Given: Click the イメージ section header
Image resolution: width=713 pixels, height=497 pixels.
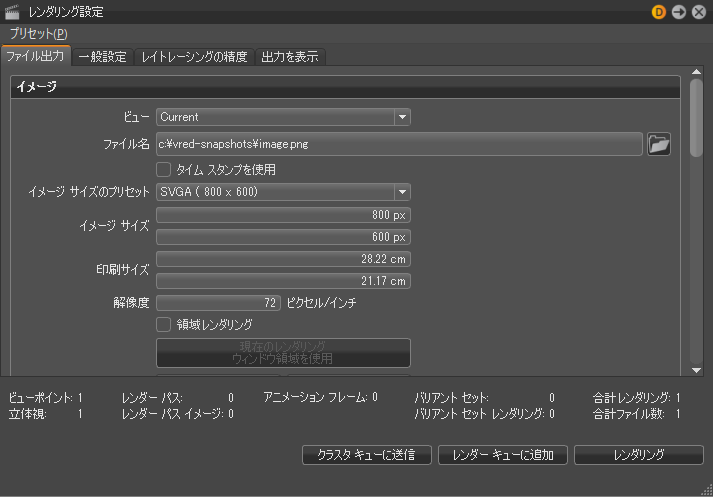Looking at the screenshot, I should click(346, 86).
